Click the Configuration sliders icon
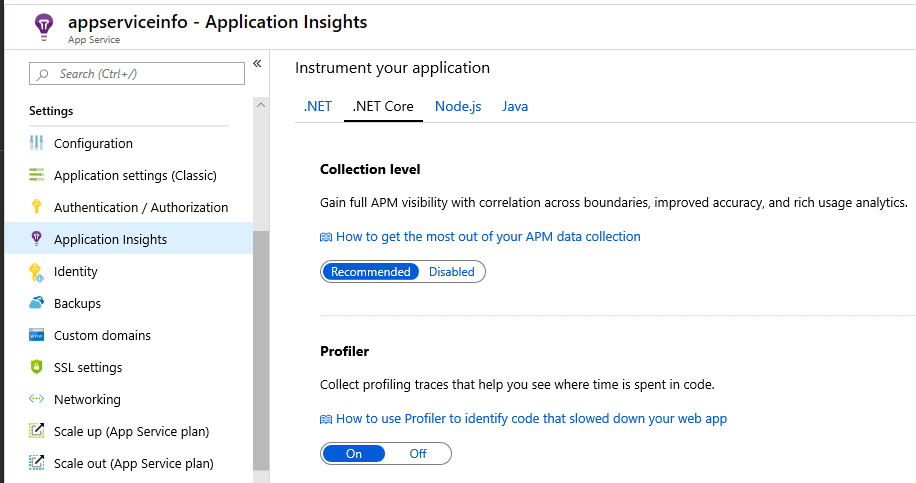Image resolution: width=916 pixels, height=483 pixels. (x=36, y=143)
